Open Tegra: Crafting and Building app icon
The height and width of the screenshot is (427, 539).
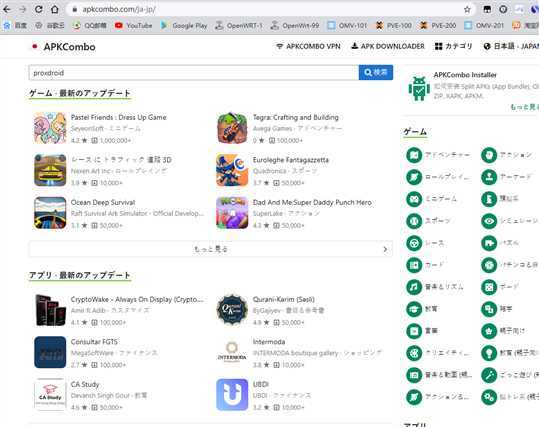[232, 128]
